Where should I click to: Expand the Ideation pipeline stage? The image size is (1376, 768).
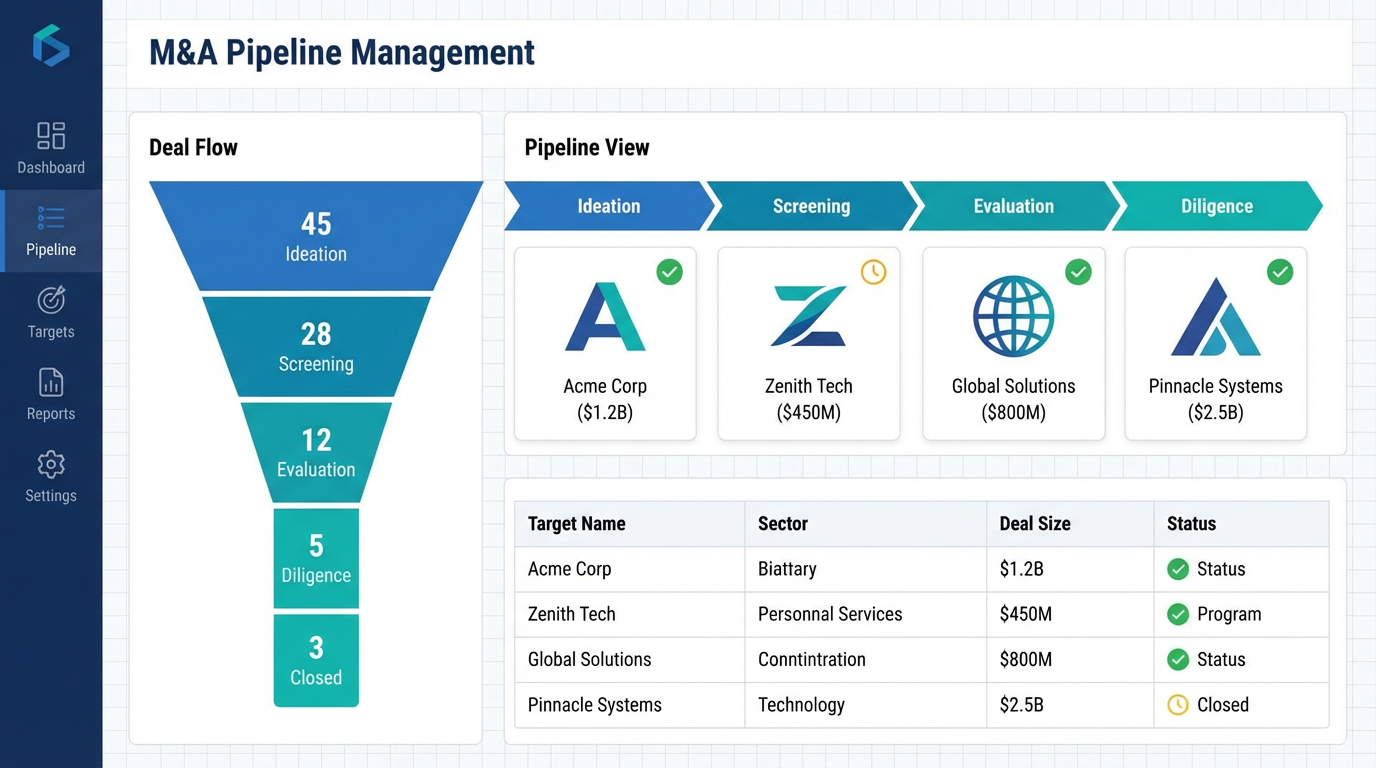coord(608,206)
